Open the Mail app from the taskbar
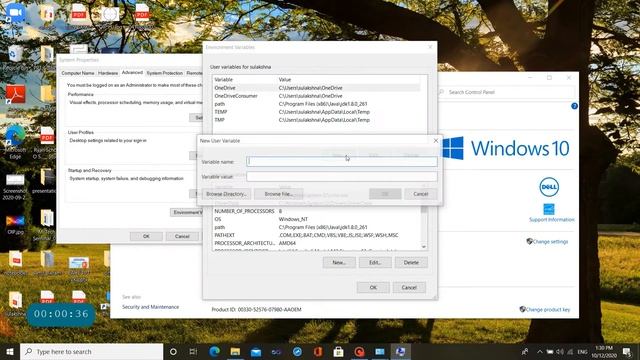Image resolution: width=640 pixels, height=360 pixels. 256,351
